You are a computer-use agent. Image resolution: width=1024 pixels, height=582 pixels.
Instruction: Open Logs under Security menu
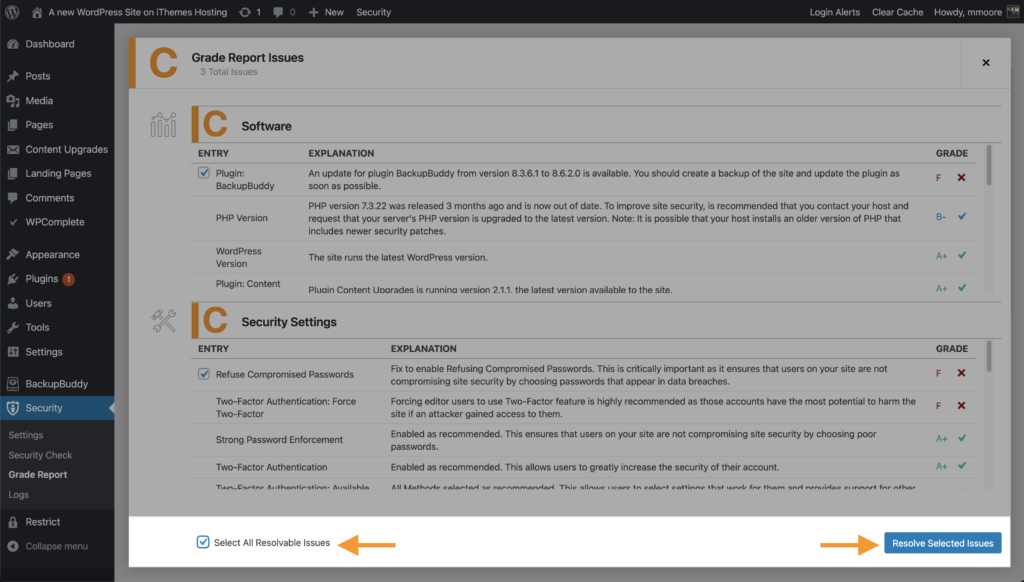18,494
